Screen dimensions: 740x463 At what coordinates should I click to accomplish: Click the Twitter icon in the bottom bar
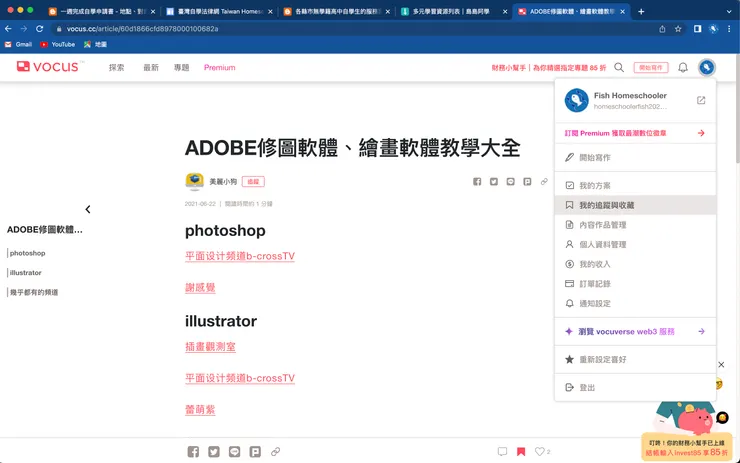tap(214, 452)
